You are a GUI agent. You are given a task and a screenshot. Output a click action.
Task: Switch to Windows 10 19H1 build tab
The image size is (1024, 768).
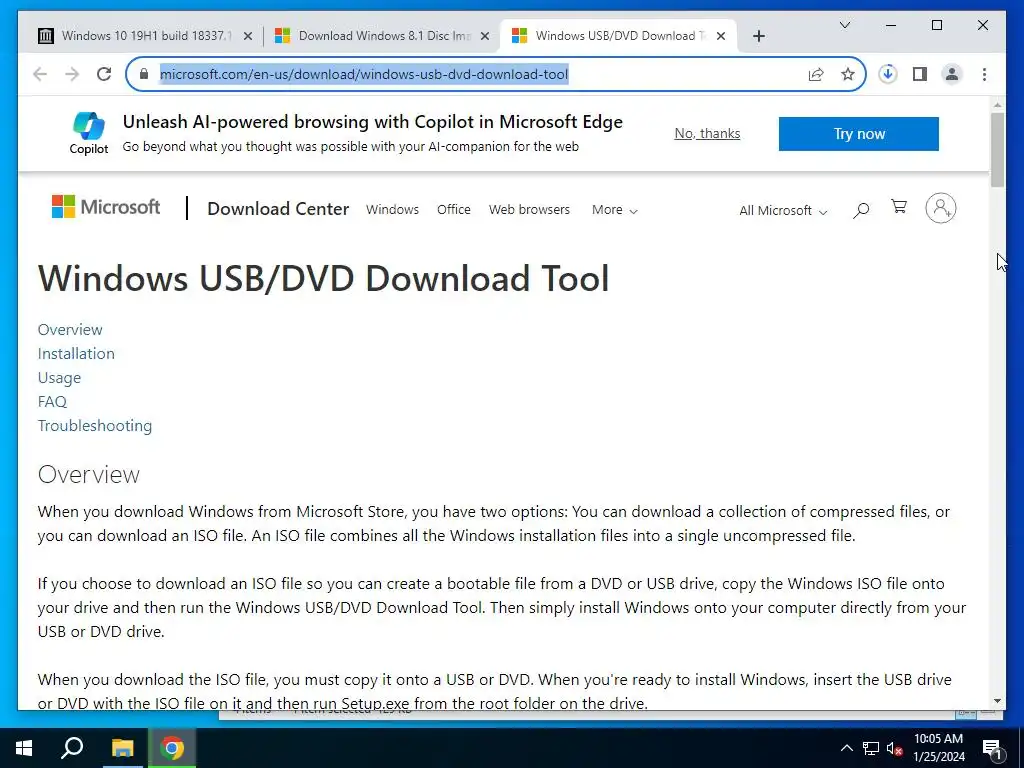click(x=145, y=36)
